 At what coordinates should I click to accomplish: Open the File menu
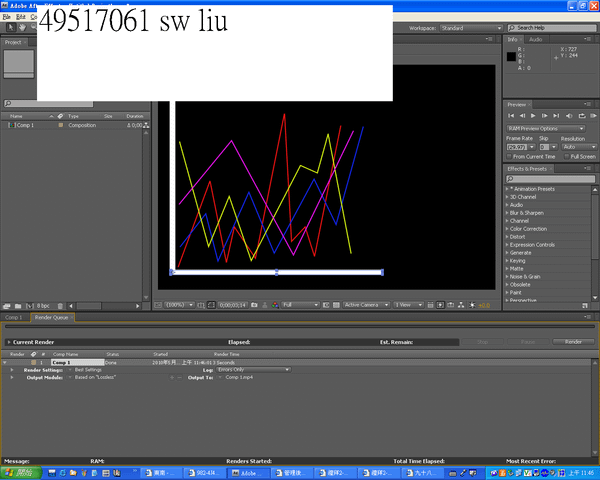point(7,17)
